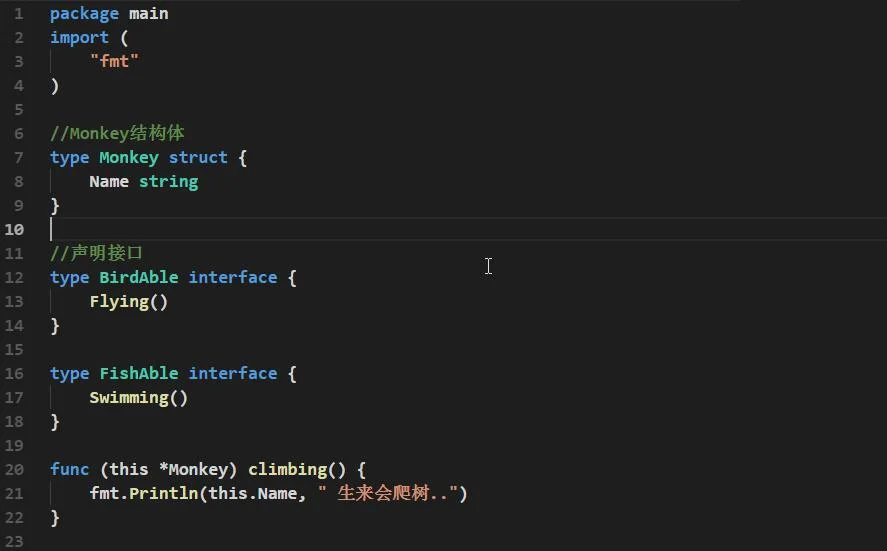Click the //Monkey结构体 comment
The width and height of the screenshot is (887, 551).
[117, 134]
